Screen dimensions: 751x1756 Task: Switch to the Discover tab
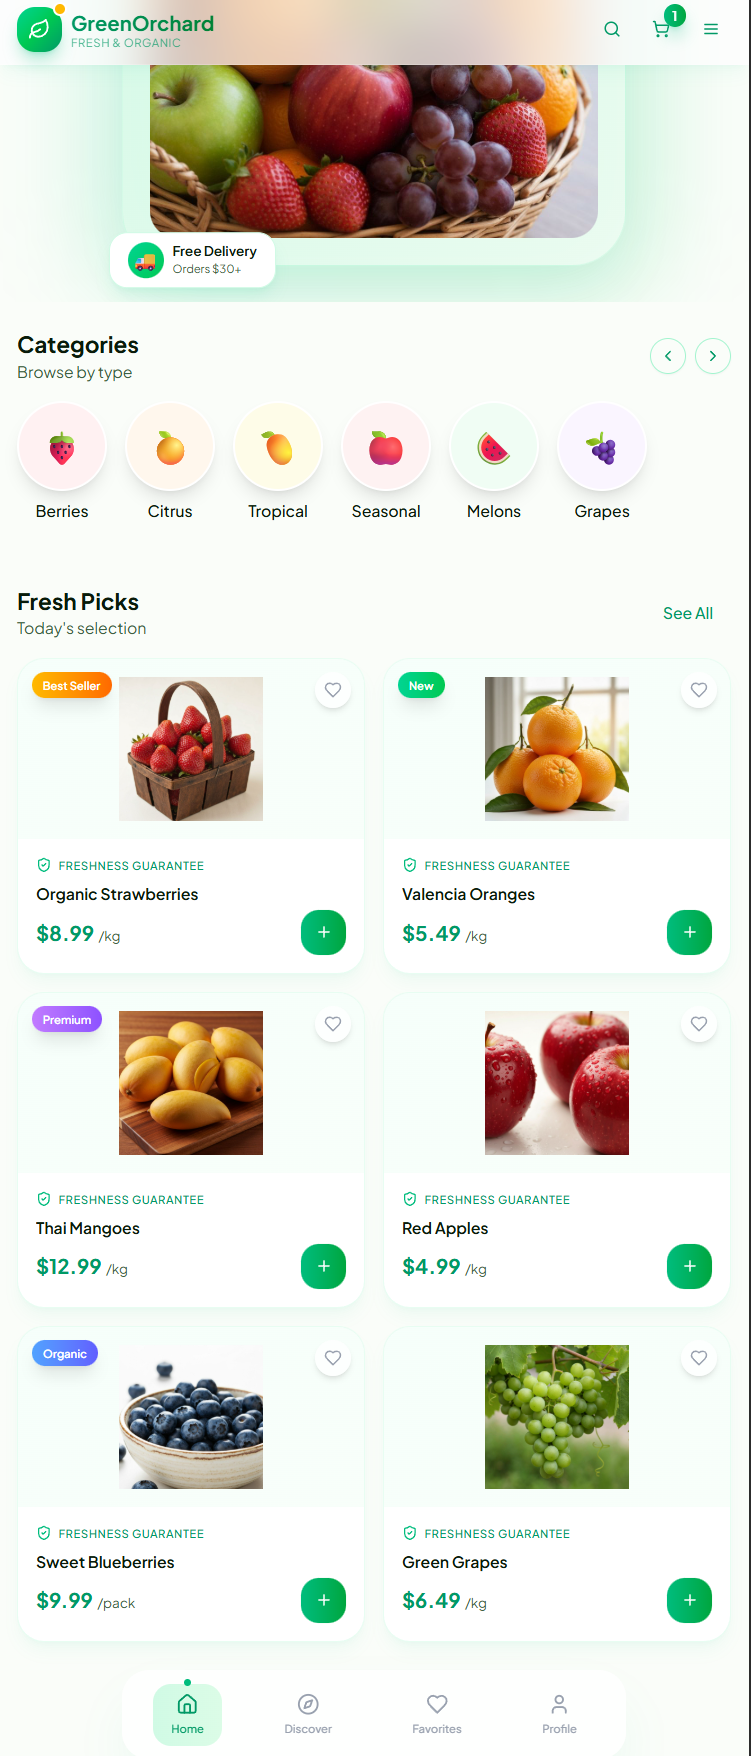point(308,1714)
